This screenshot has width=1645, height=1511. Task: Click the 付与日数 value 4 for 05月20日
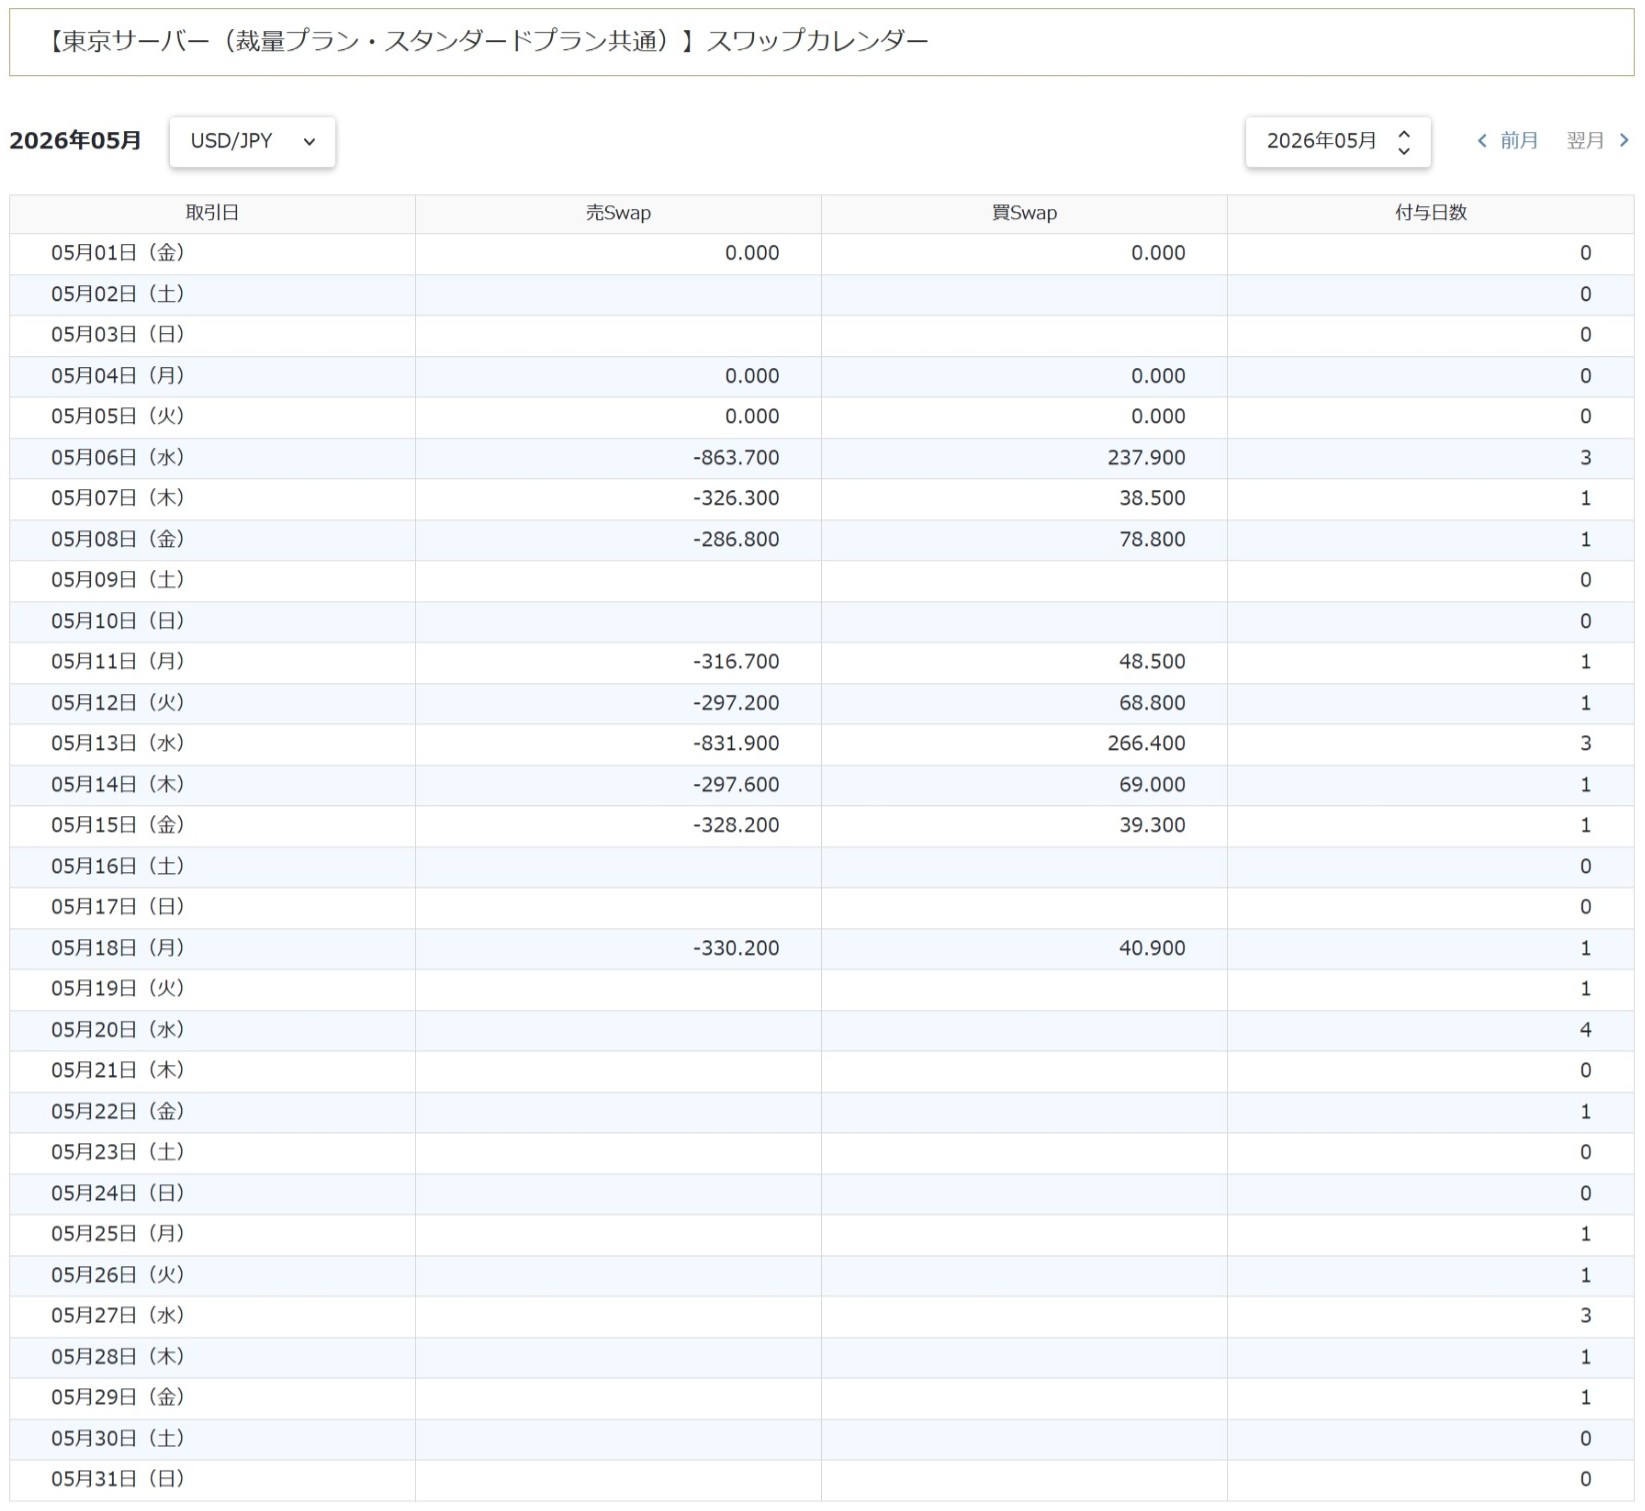[1585, 1030]
